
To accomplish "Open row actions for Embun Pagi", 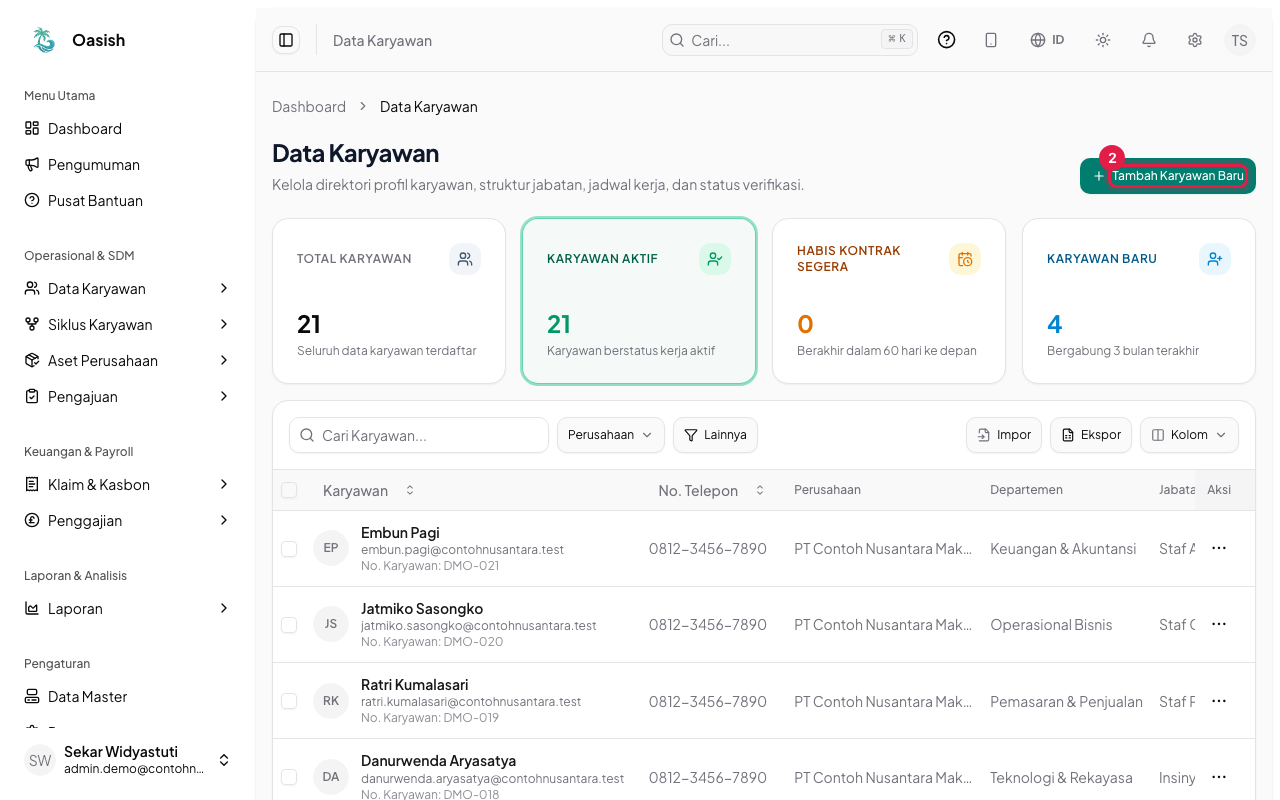I will (1219, 548).
